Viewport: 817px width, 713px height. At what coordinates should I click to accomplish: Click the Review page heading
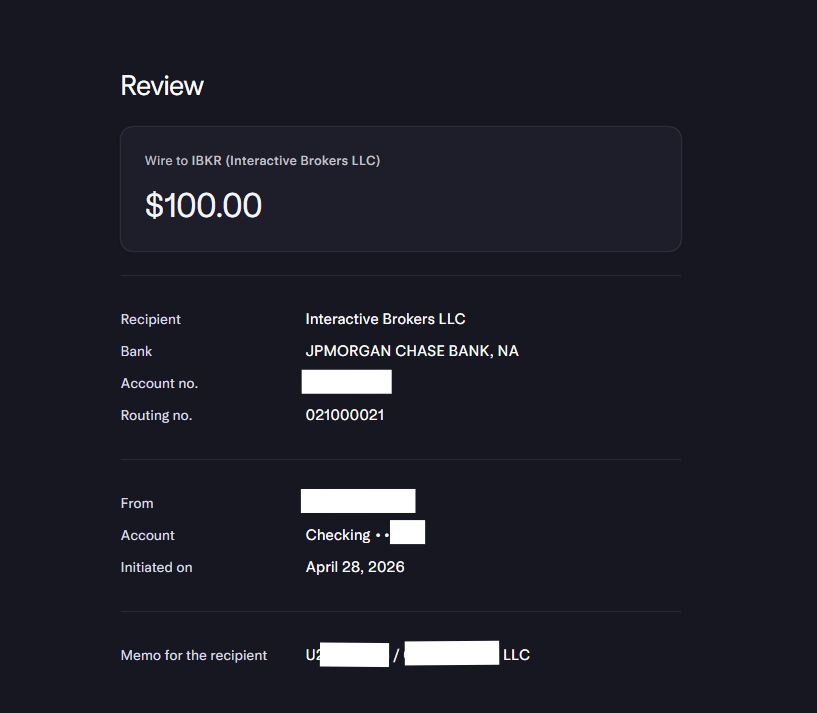[x=162, y=85]
